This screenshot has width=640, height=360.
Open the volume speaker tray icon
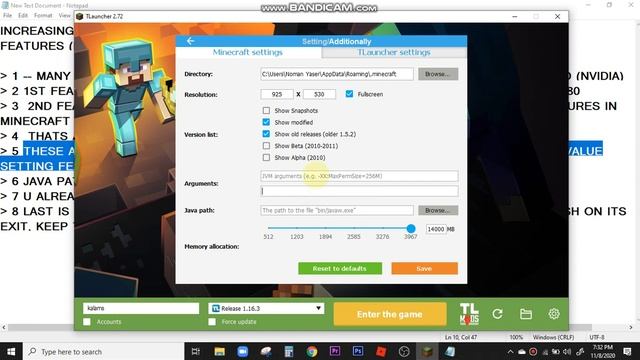pos(567,352)
